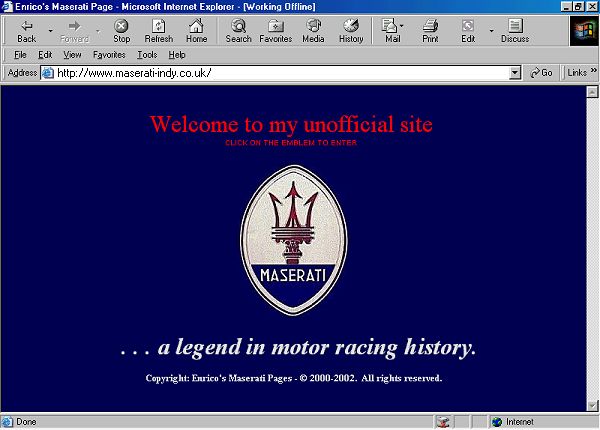Viewport: 600px width, 430px height.
Task: Click the scrollbar up arrow
Action: coord(592,91)
